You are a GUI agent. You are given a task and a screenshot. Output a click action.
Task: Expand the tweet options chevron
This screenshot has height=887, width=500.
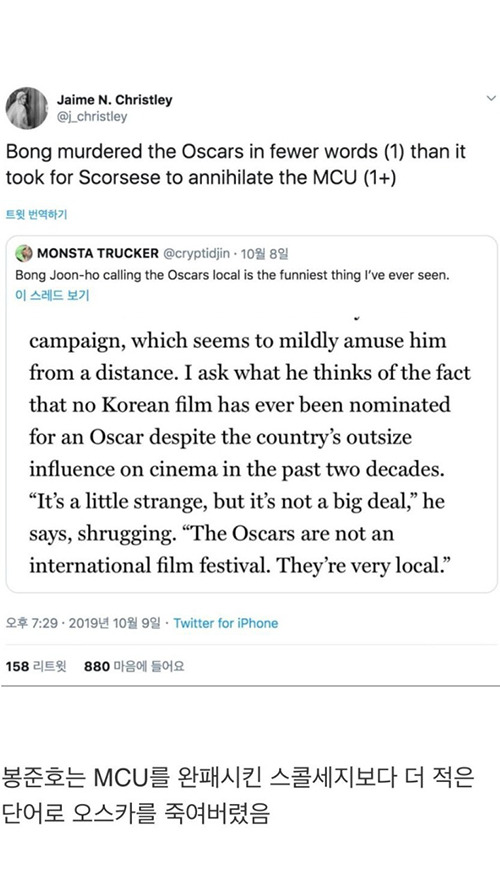click(490, 98)
